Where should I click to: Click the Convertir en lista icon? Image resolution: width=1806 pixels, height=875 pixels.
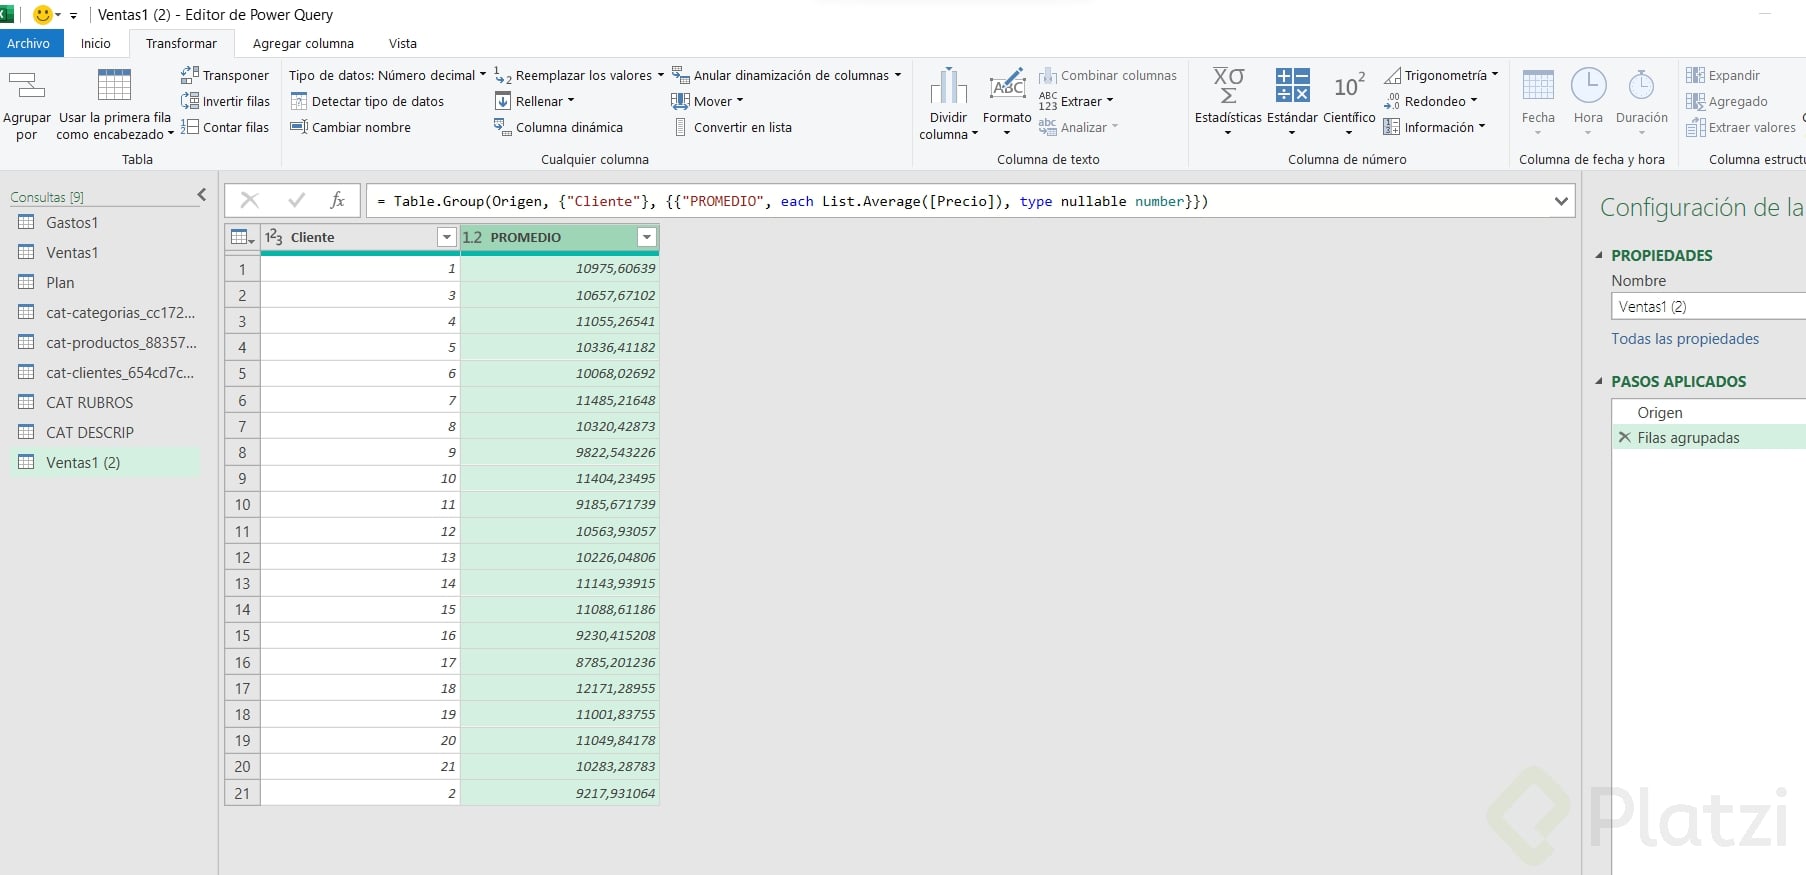(681, 127)
